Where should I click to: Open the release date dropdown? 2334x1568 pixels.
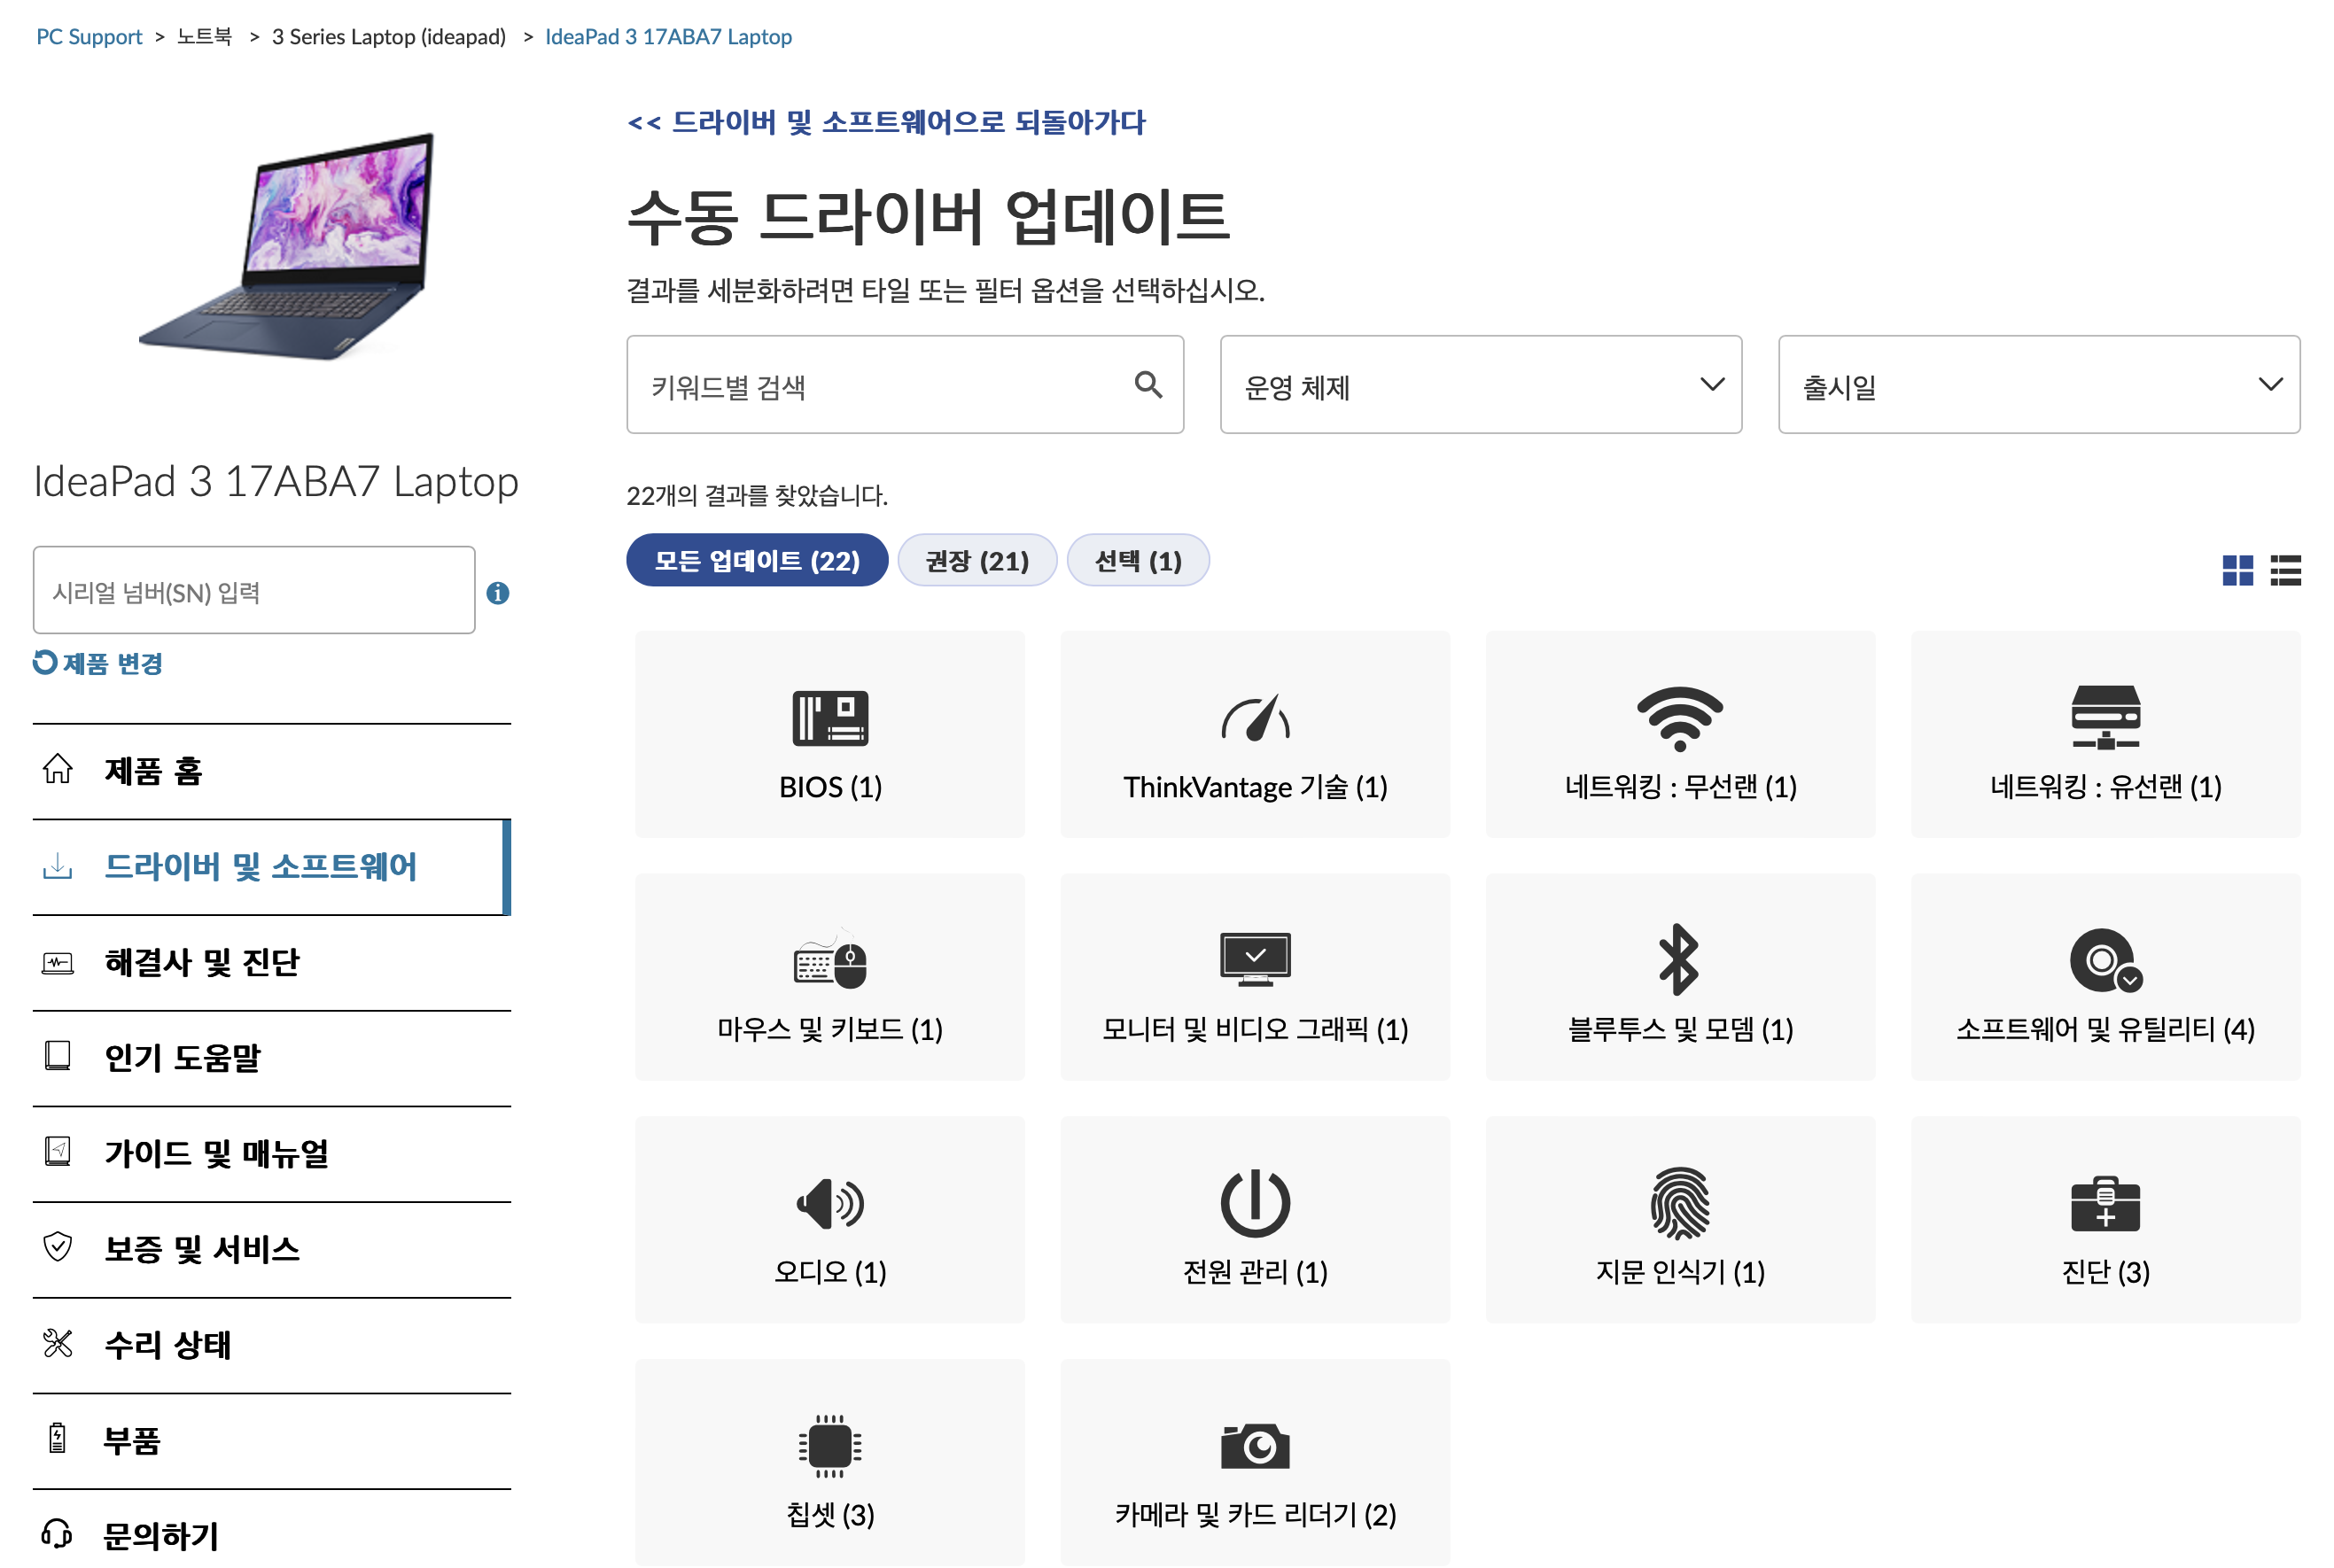pos(2038,385)
